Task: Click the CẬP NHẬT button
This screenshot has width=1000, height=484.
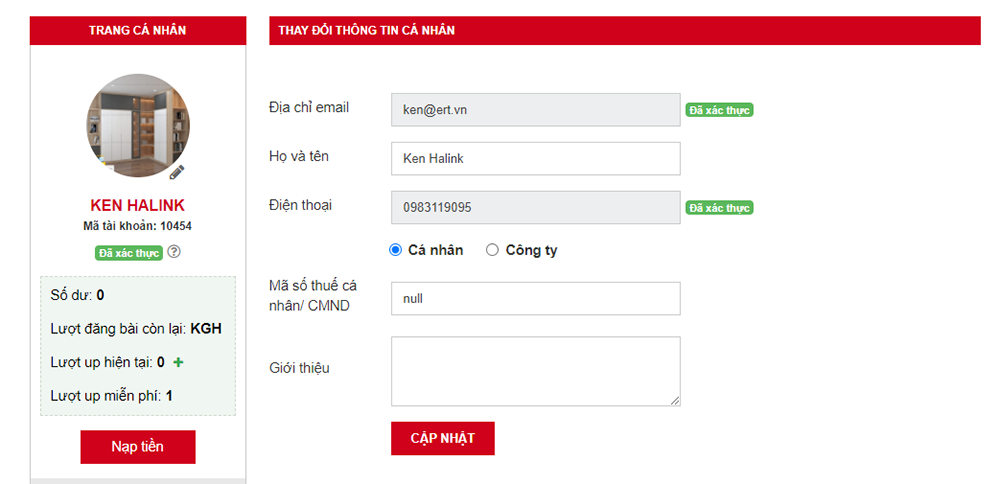Action: (443, 438)
